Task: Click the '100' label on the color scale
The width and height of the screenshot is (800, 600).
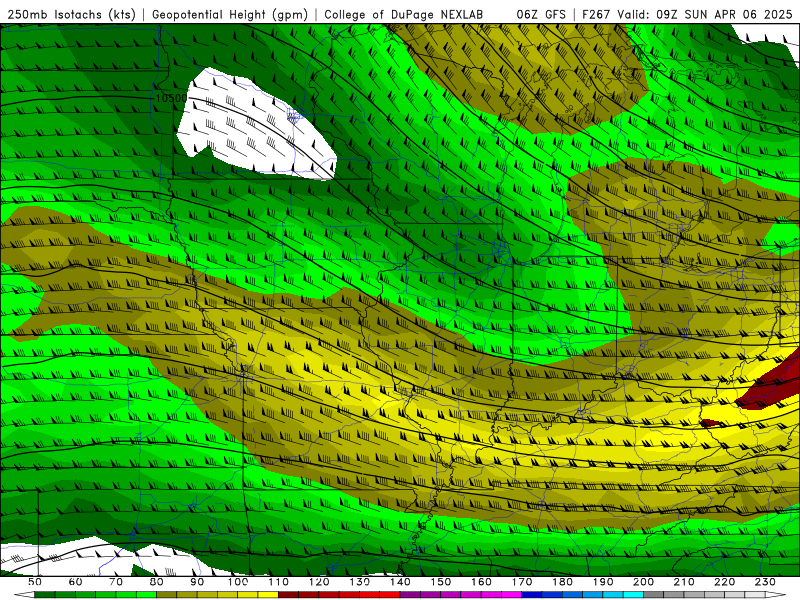Action: point(238,582)
